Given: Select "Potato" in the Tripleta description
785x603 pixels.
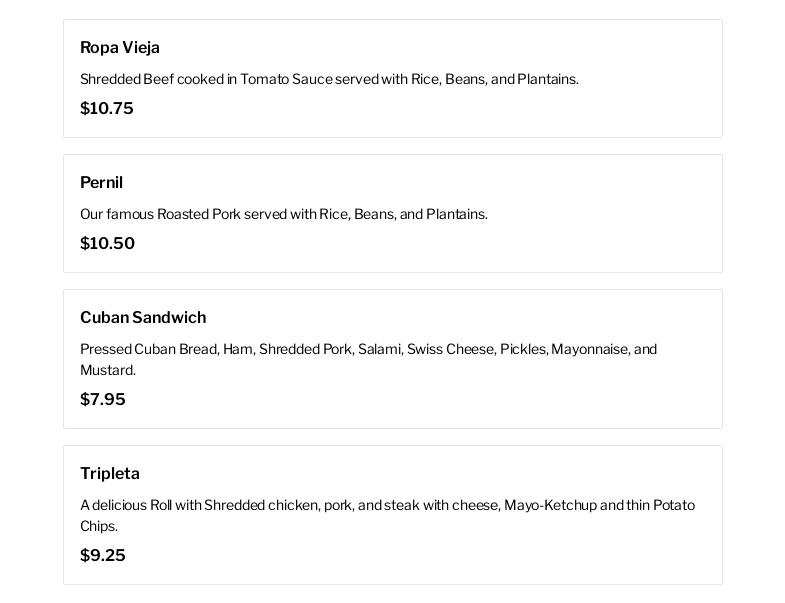Looking at the screenshot, I should pos(674,506).
